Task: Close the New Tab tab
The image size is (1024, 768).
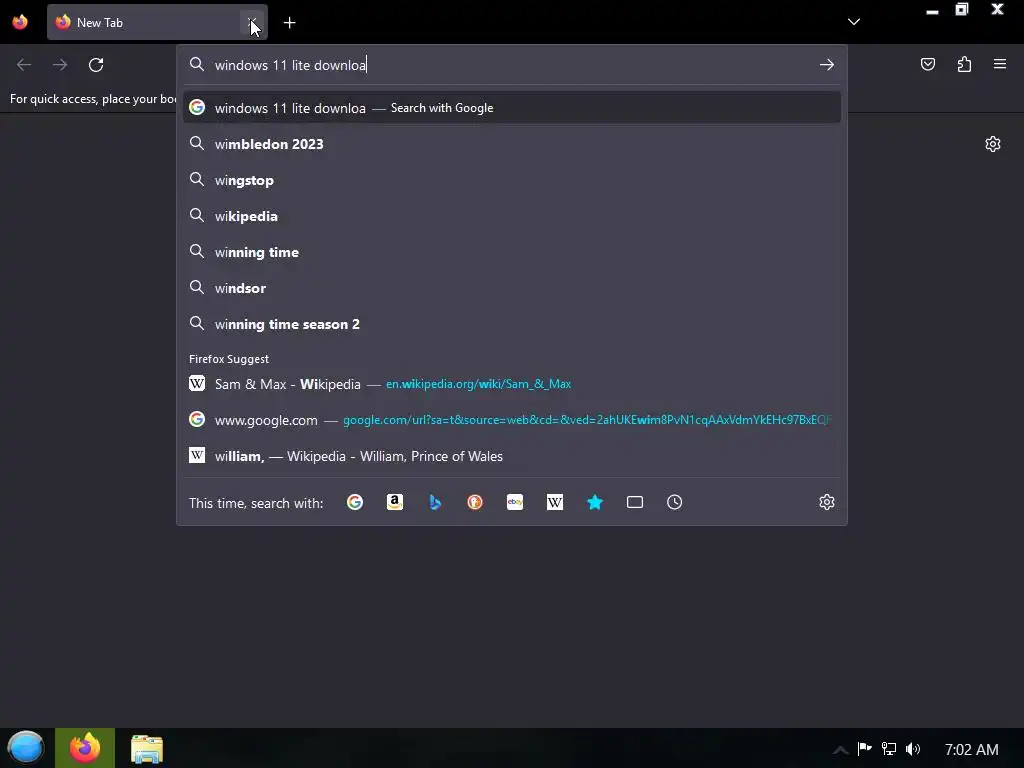Action: 251,22
